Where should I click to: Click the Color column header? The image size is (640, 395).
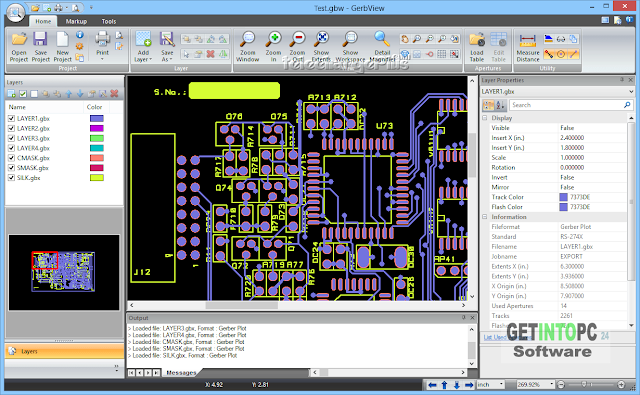96,107
